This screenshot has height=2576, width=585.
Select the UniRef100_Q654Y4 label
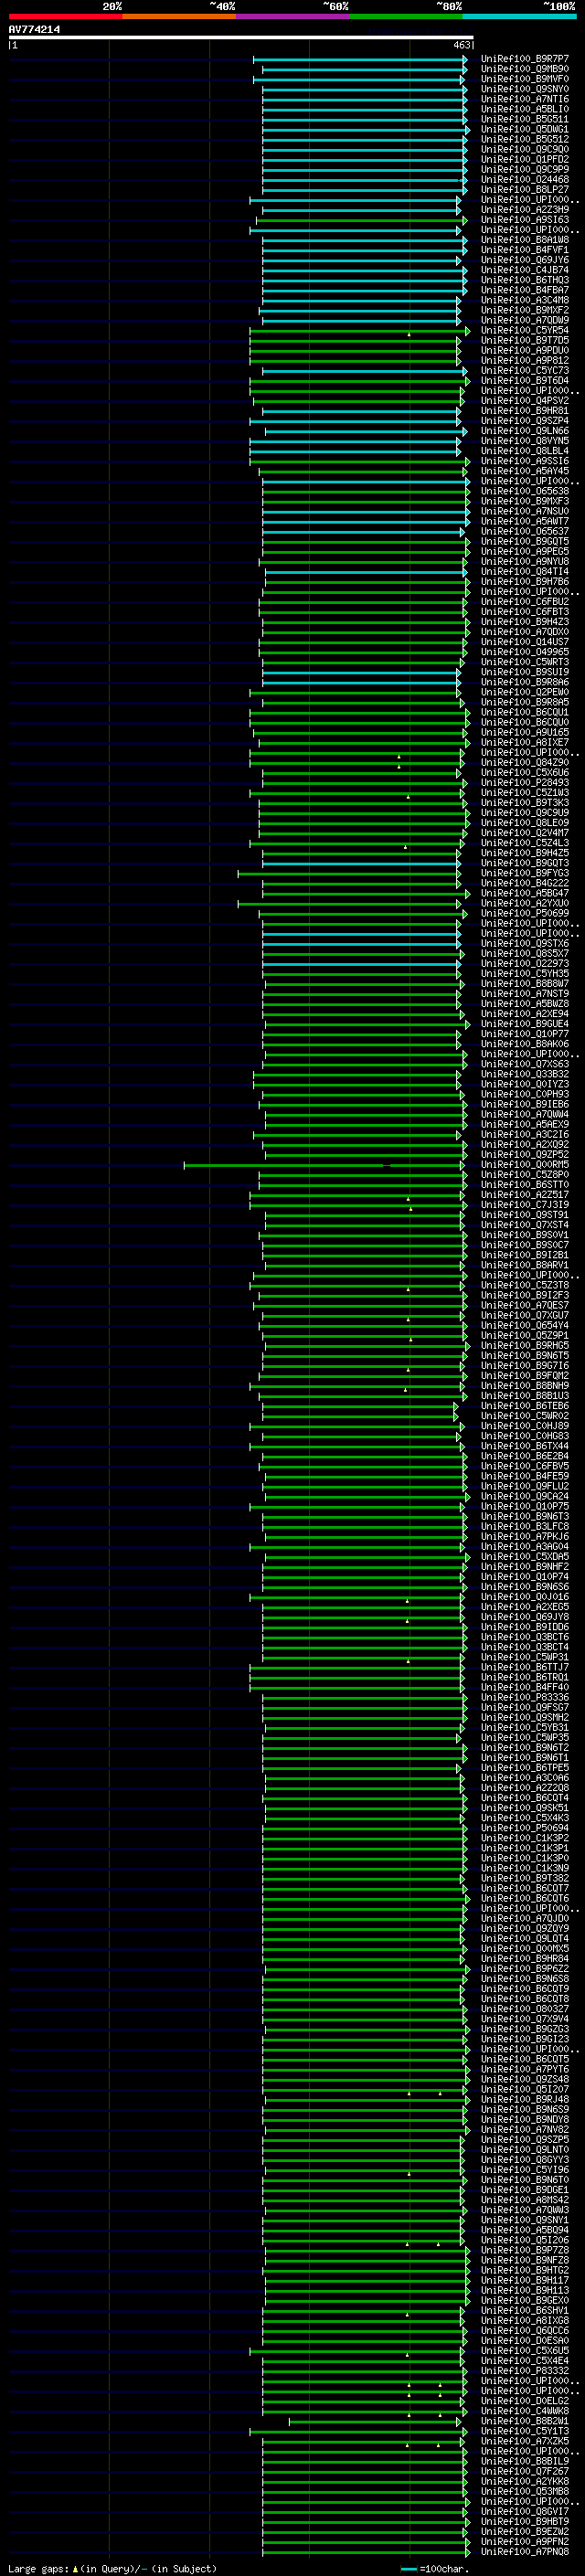coord(525,1326)
